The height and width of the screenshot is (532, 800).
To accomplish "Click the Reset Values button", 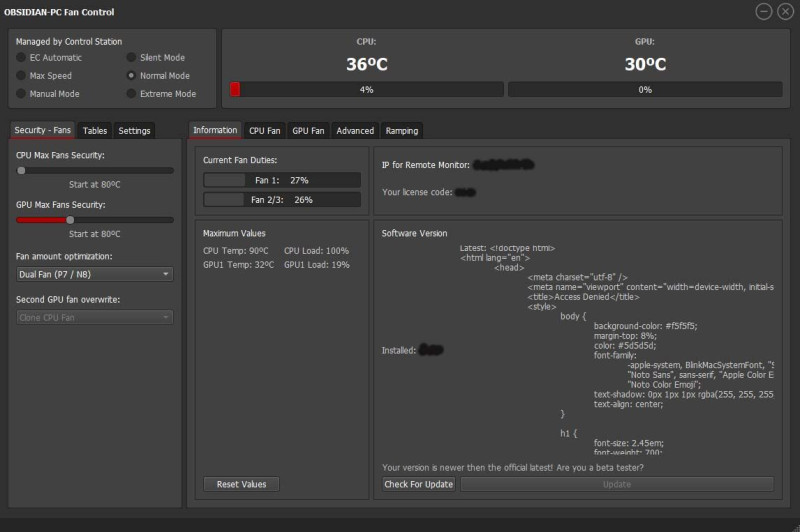I will (x=241, y=484).
